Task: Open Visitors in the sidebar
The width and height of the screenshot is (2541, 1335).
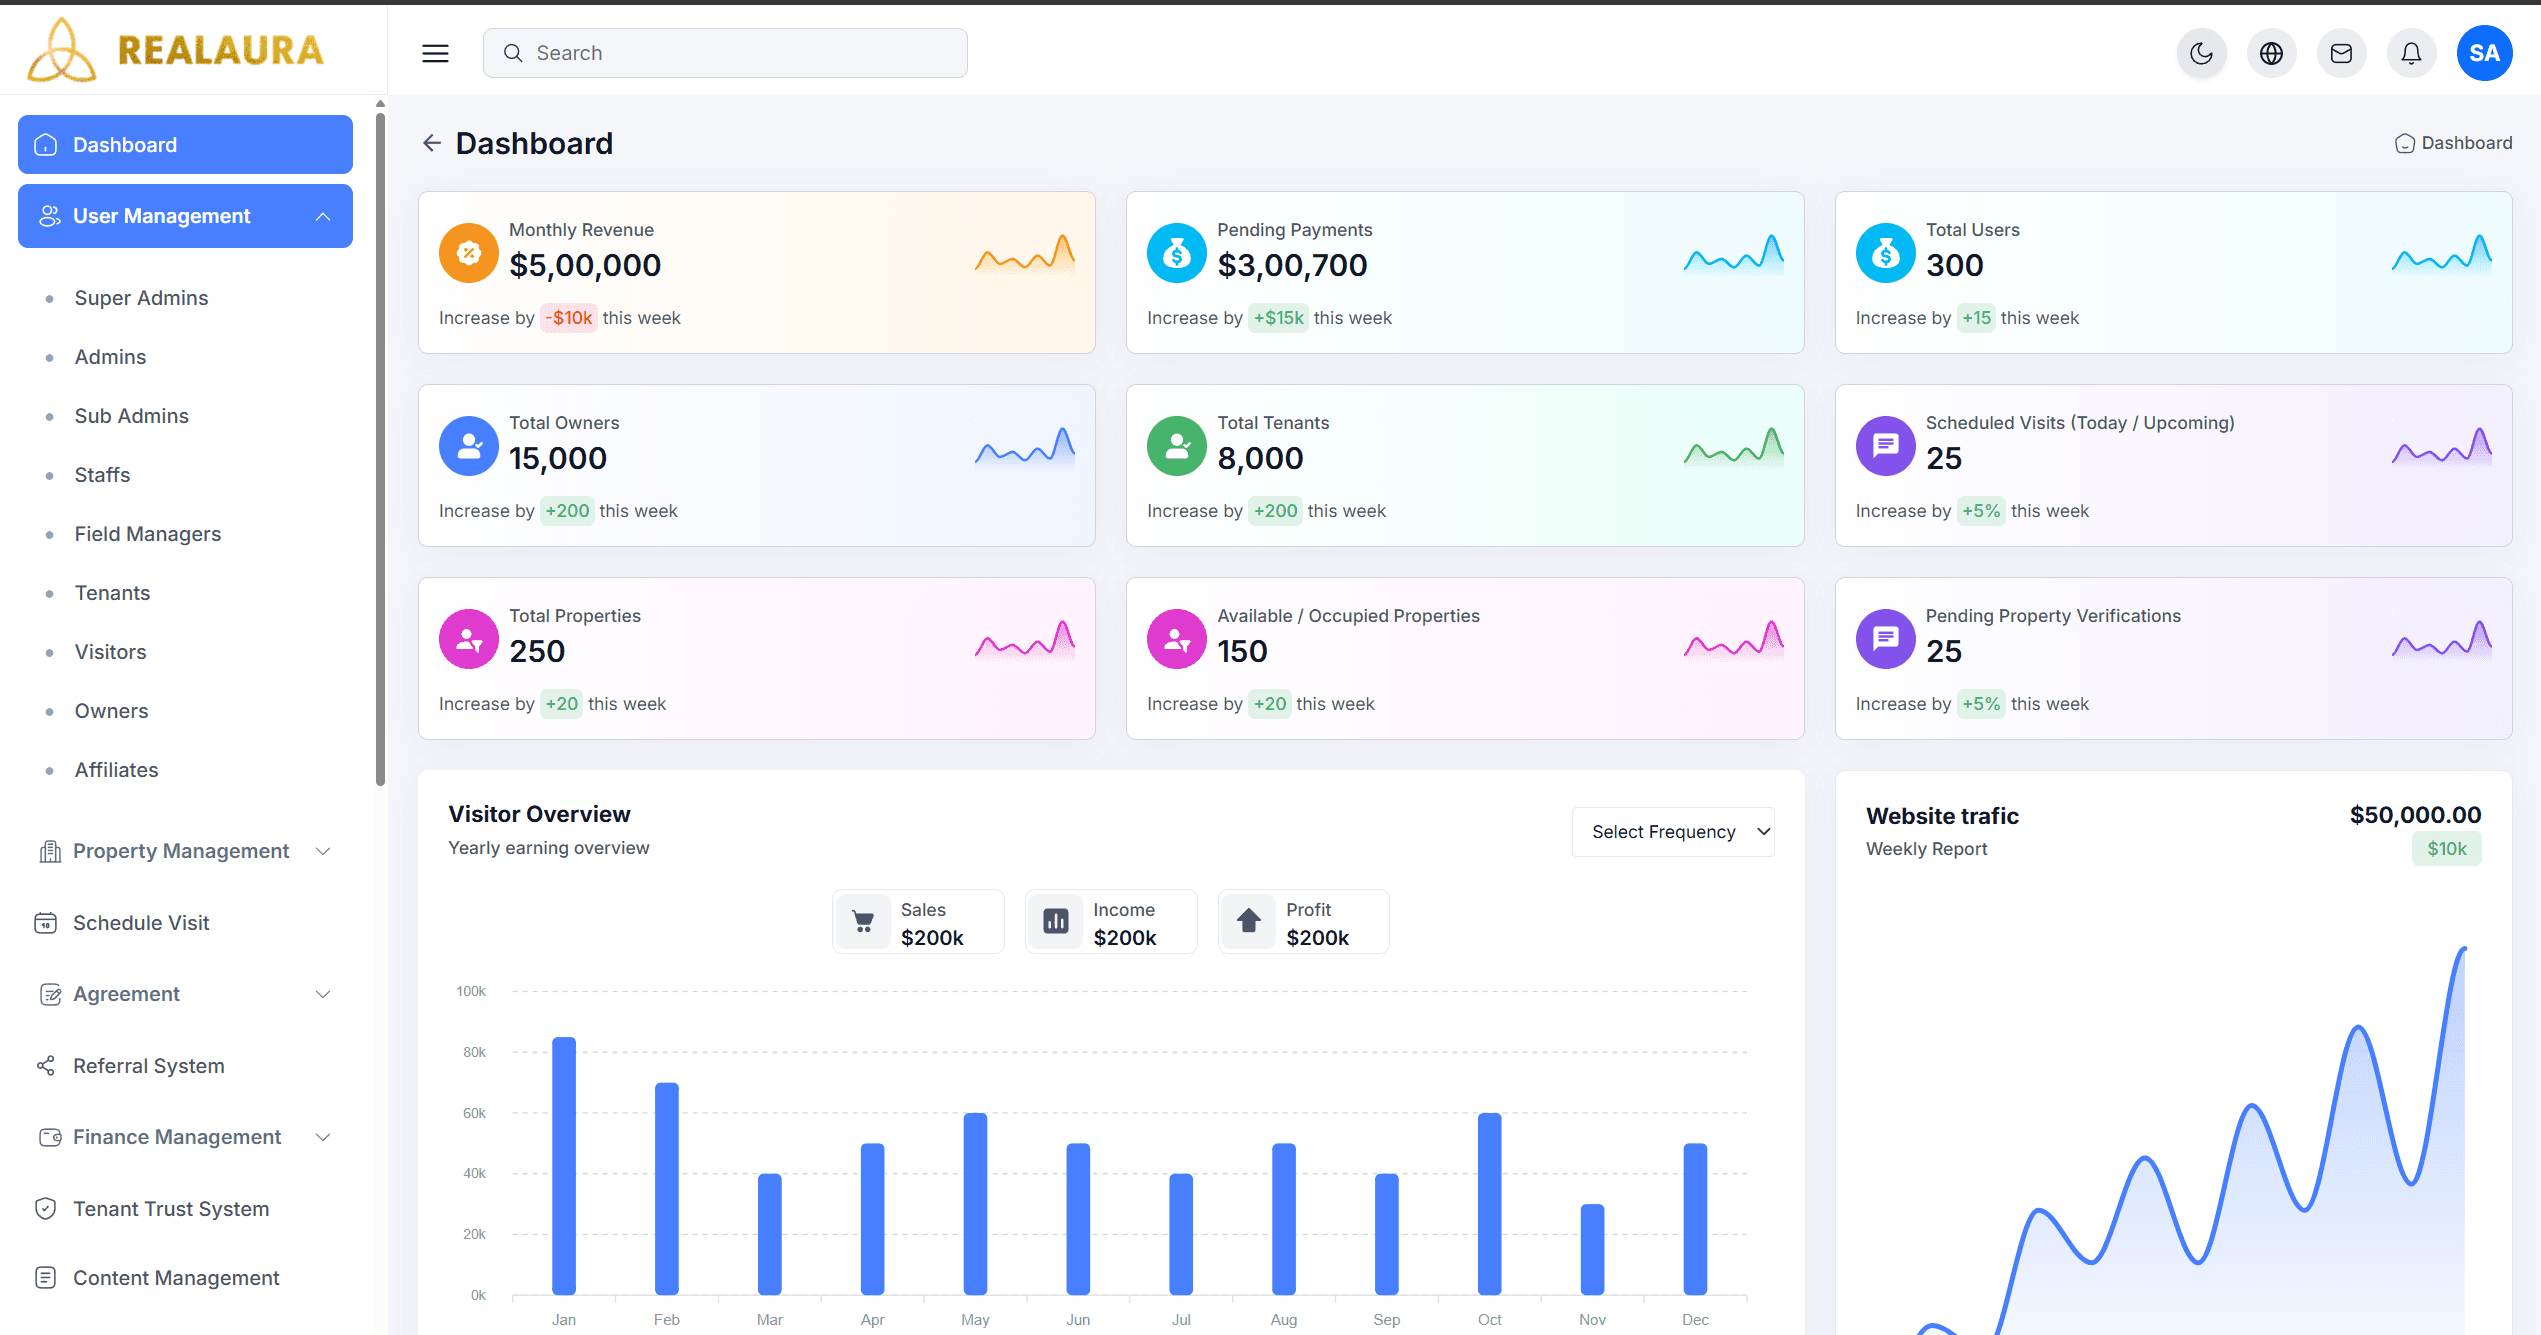Action: click(110, 652)
